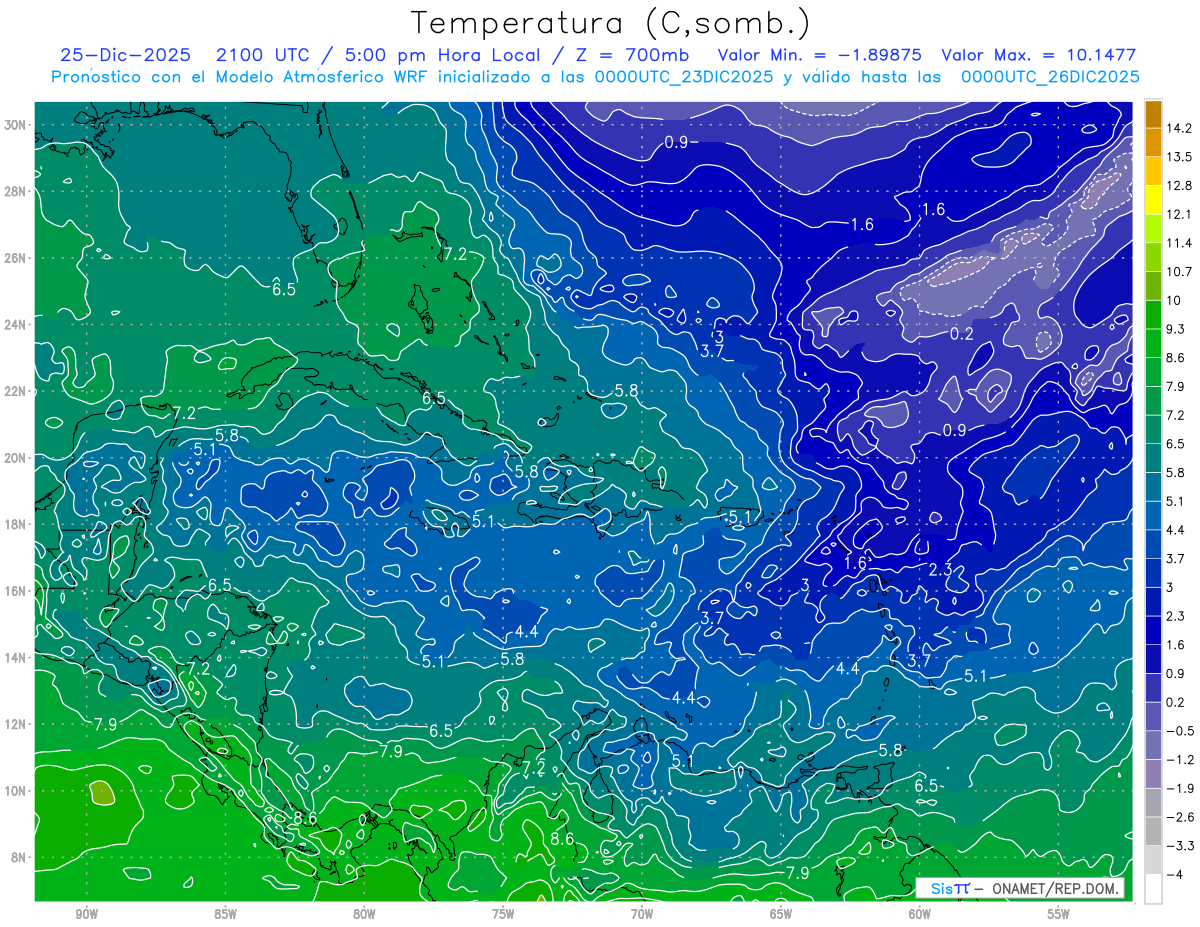
Task: Click the '65W' longitude axis label
Action: click(x=781, y=914)
